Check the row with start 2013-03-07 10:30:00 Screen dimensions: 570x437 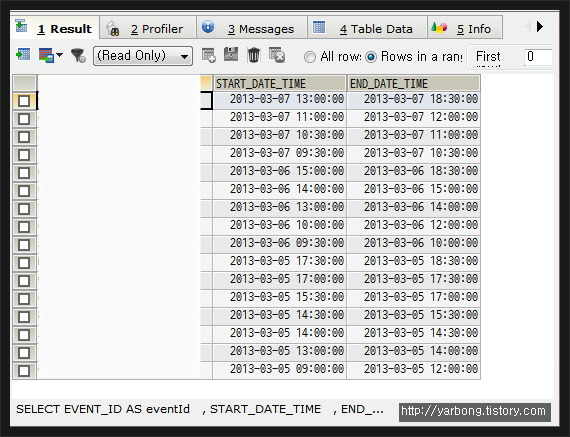[24, 137]
